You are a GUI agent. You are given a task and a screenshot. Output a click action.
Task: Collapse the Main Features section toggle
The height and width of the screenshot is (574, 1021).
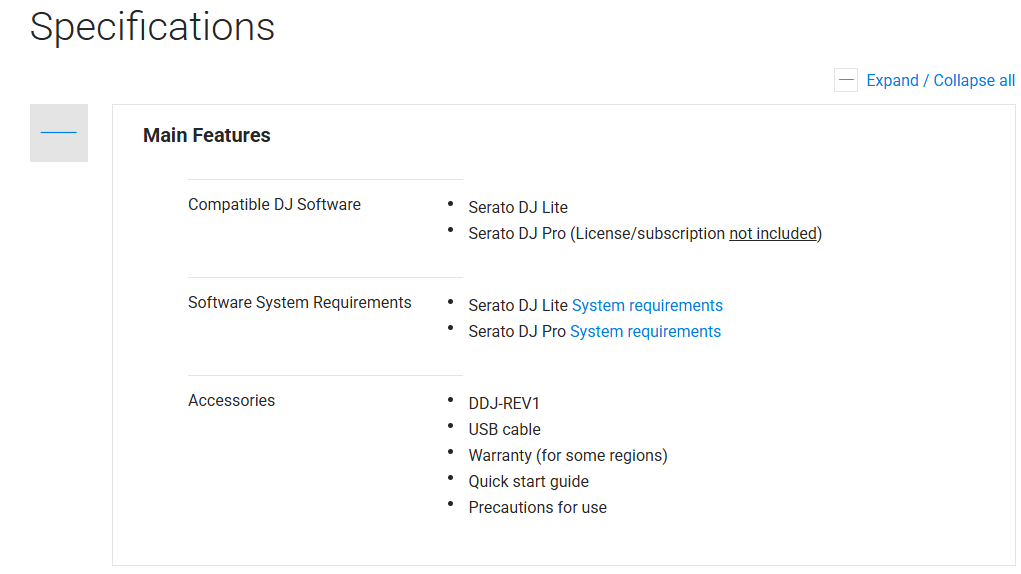click(59, 133)
